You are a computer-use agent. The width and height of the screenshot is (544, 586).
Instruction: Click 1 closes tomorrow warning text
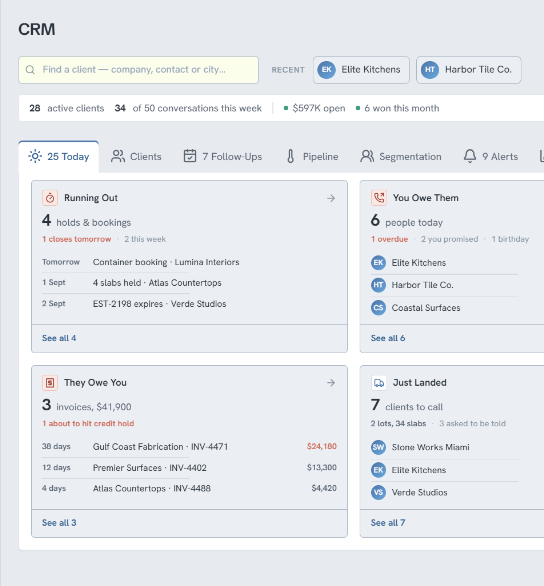coord(77,239)
